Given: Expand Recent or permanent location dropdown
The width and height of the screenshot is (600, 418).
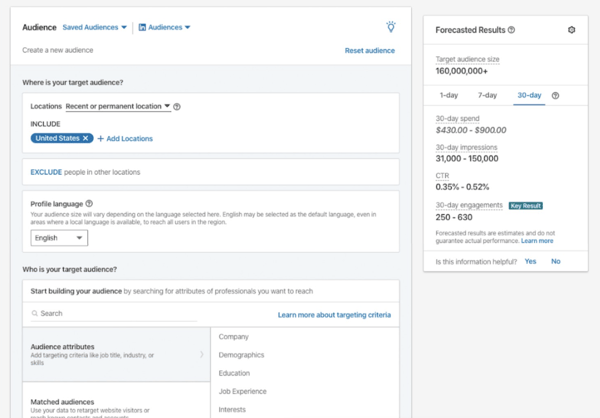Looking at the screenshot, I should click(118, 106).
